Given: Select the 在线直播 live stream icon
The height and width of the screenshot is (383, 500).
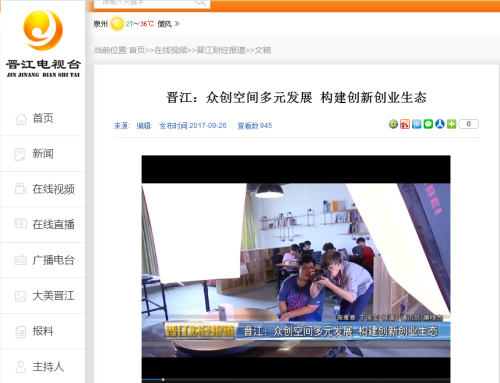Looking at the screenshot, I should (20, 224).
